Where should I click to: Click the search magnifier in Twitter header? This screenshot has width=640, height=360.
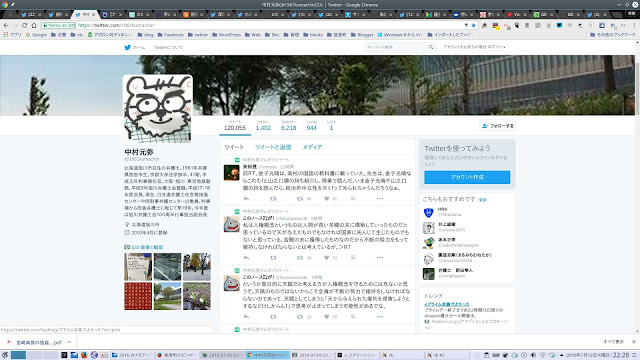(x=431, y=47)
